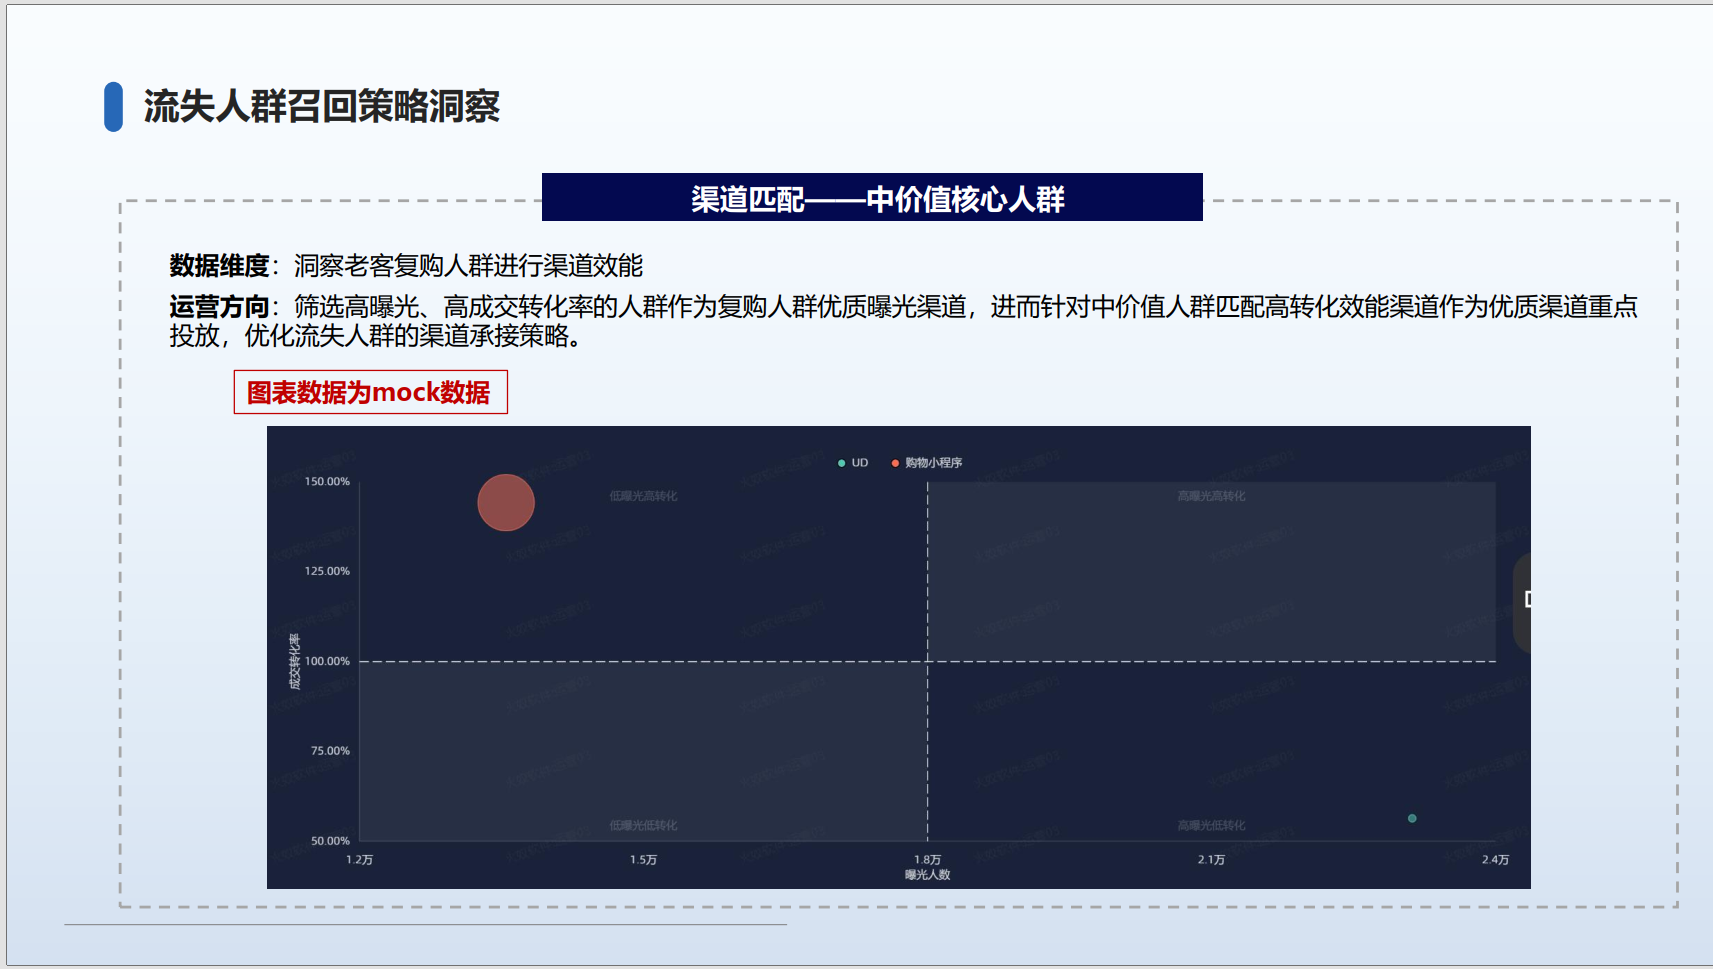Click the quadrant label 高曝光高转化

pyautogui.click(x=1212, y=496)
